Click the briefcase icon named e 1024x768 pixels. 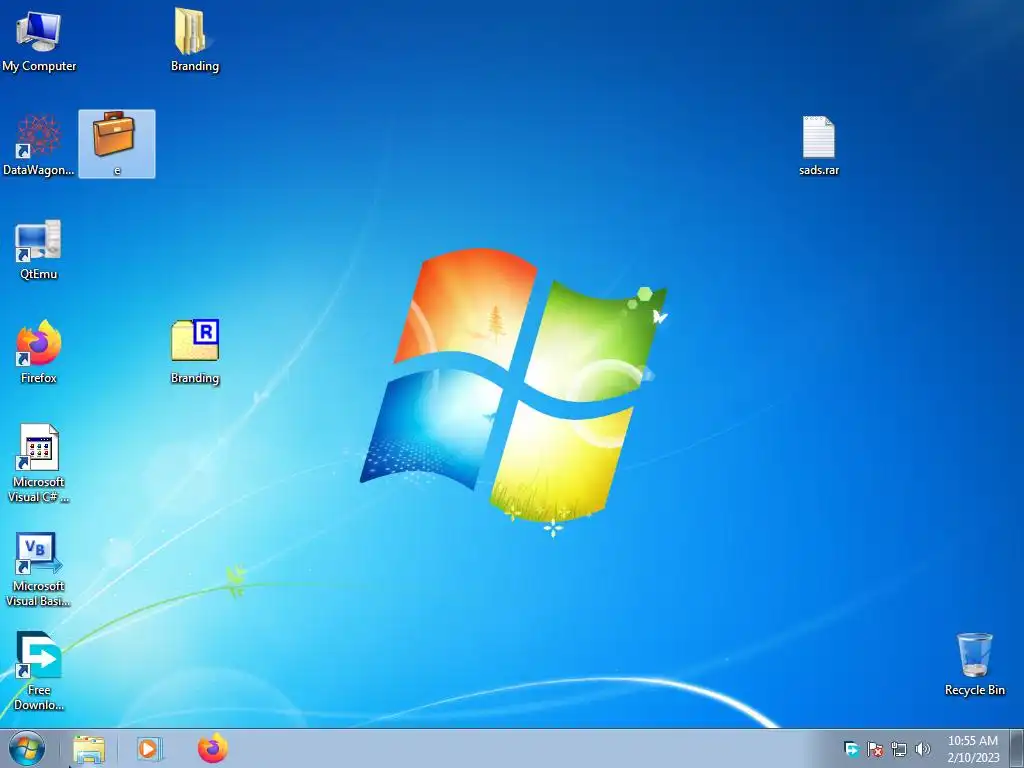tap(117, 144)
